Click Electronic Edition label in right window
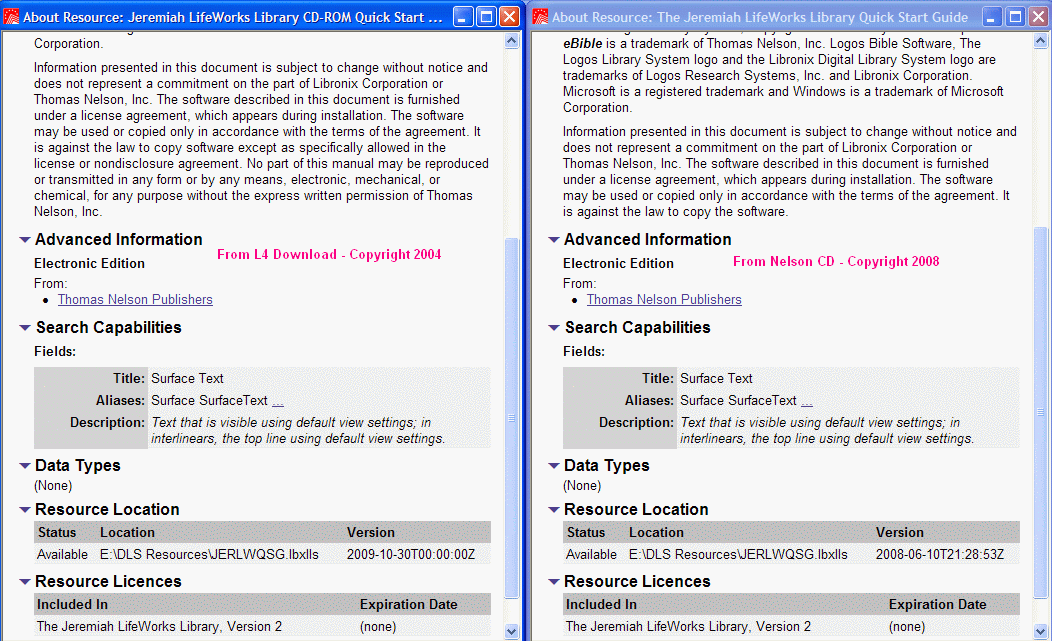The image size is (1052, 641). coord(618,263)
